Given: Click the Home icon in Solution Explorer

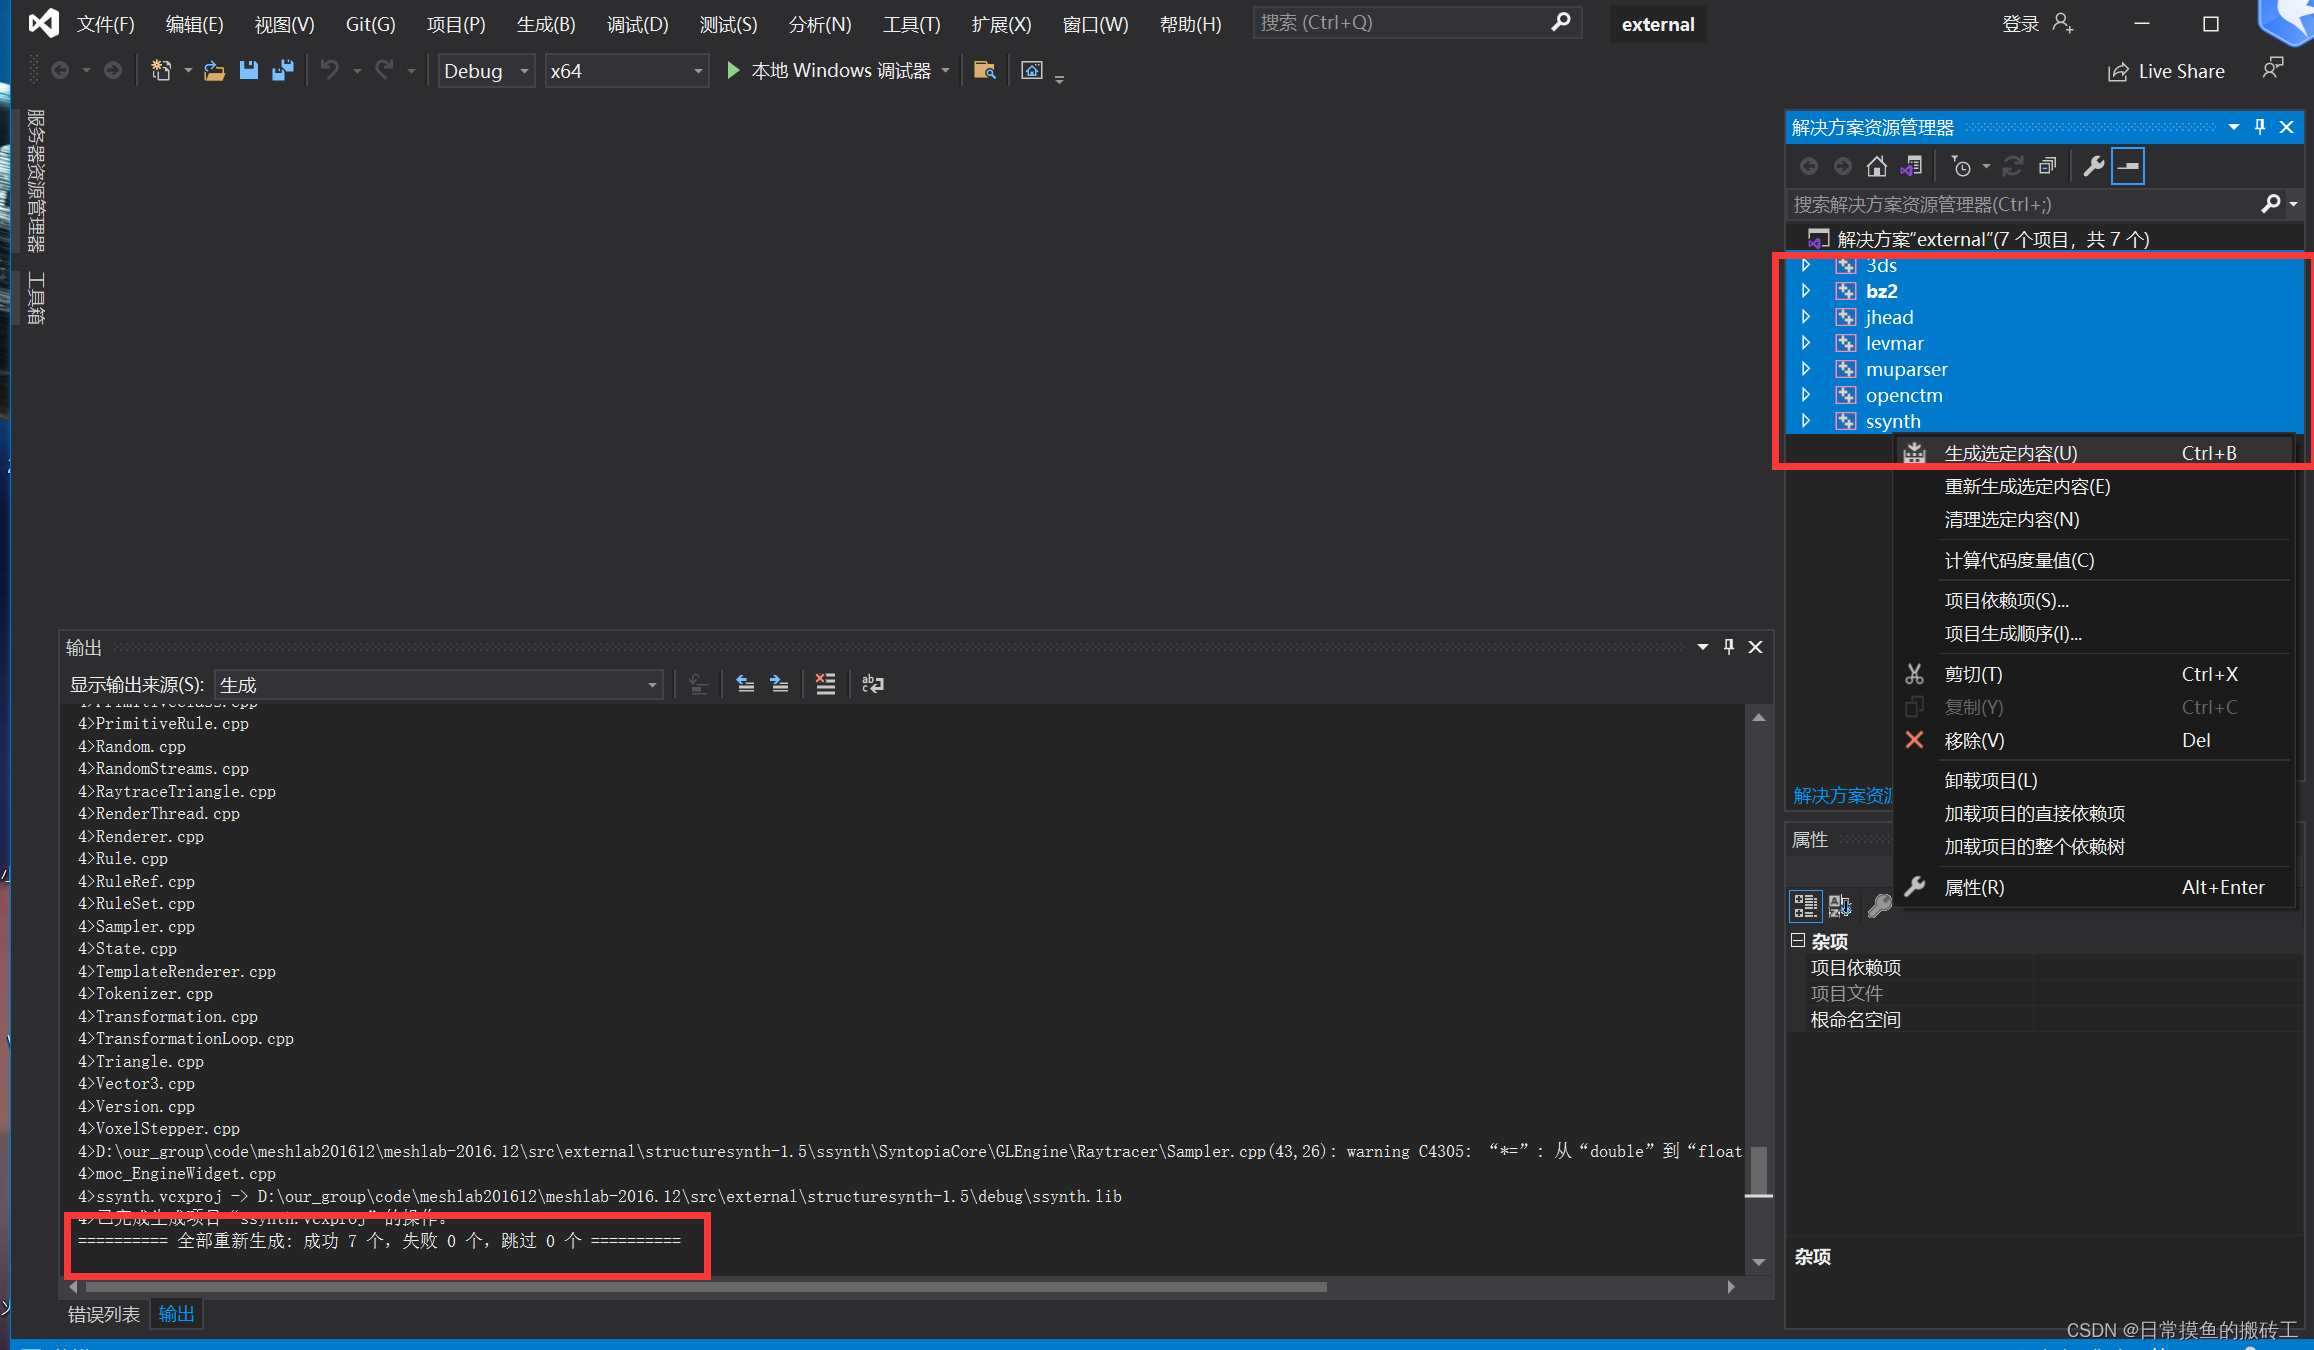Looking at the screenshot, I should click(1876, 166).
